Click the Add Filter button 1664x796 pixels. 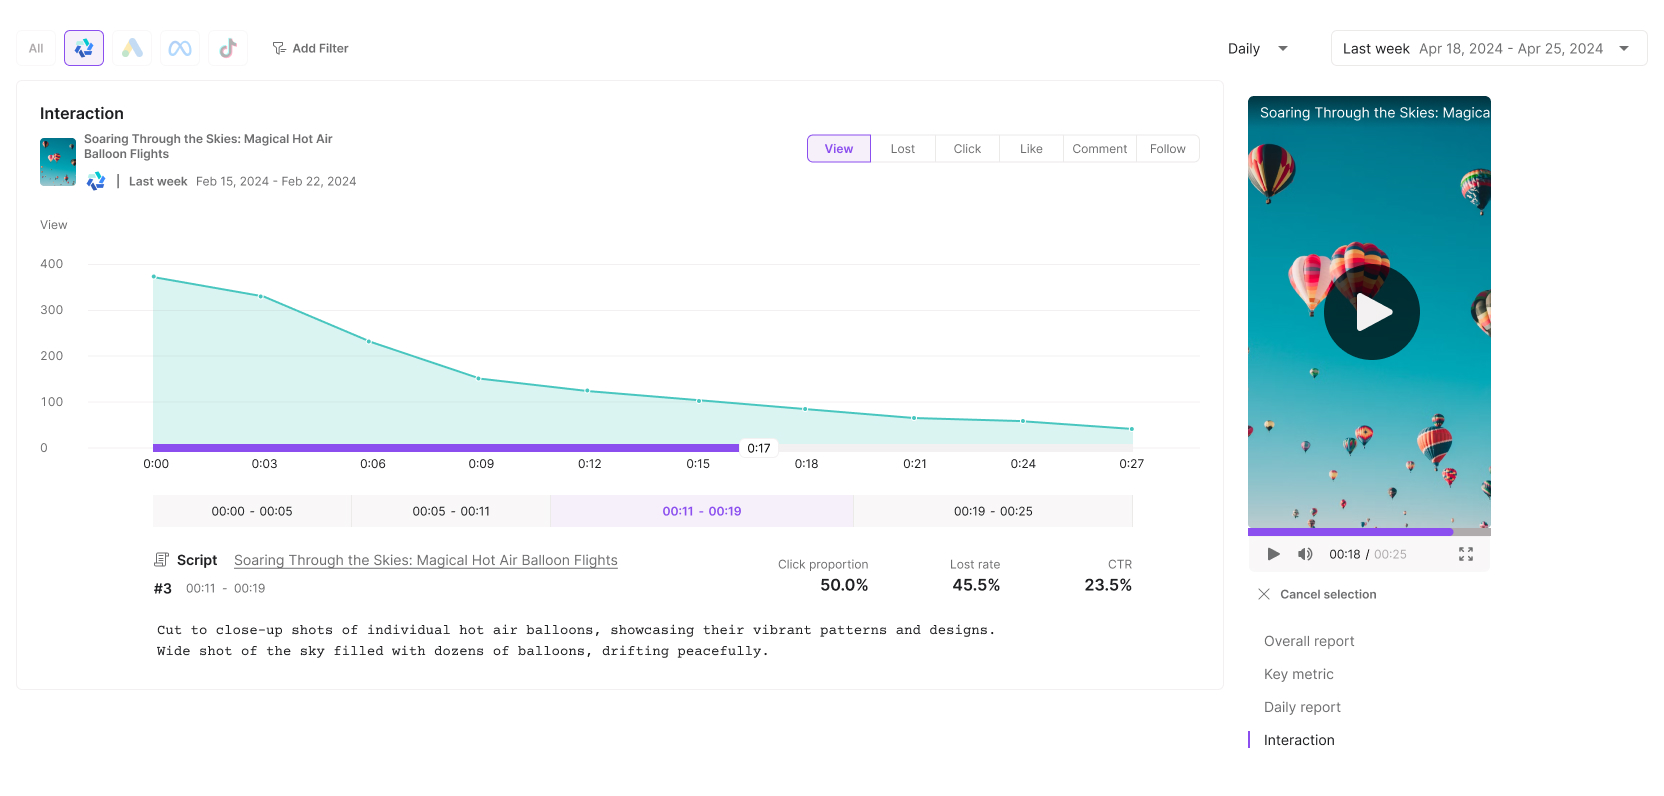point(310,48)
